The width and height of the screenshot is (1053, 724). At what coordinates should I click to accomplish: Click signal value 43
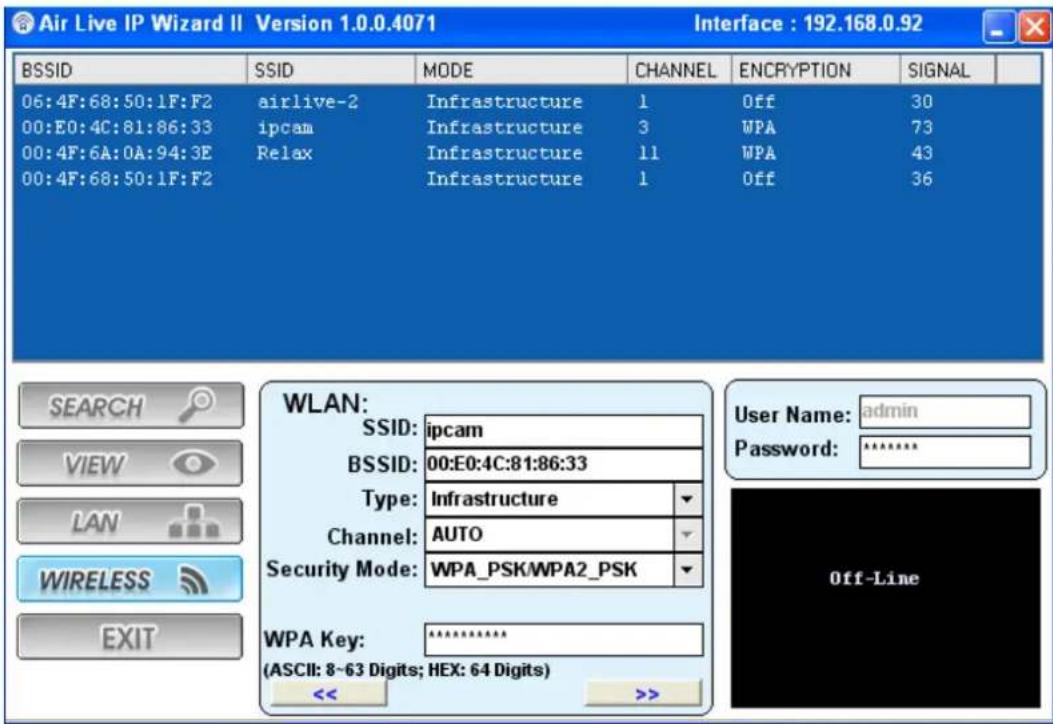[921, 153]
